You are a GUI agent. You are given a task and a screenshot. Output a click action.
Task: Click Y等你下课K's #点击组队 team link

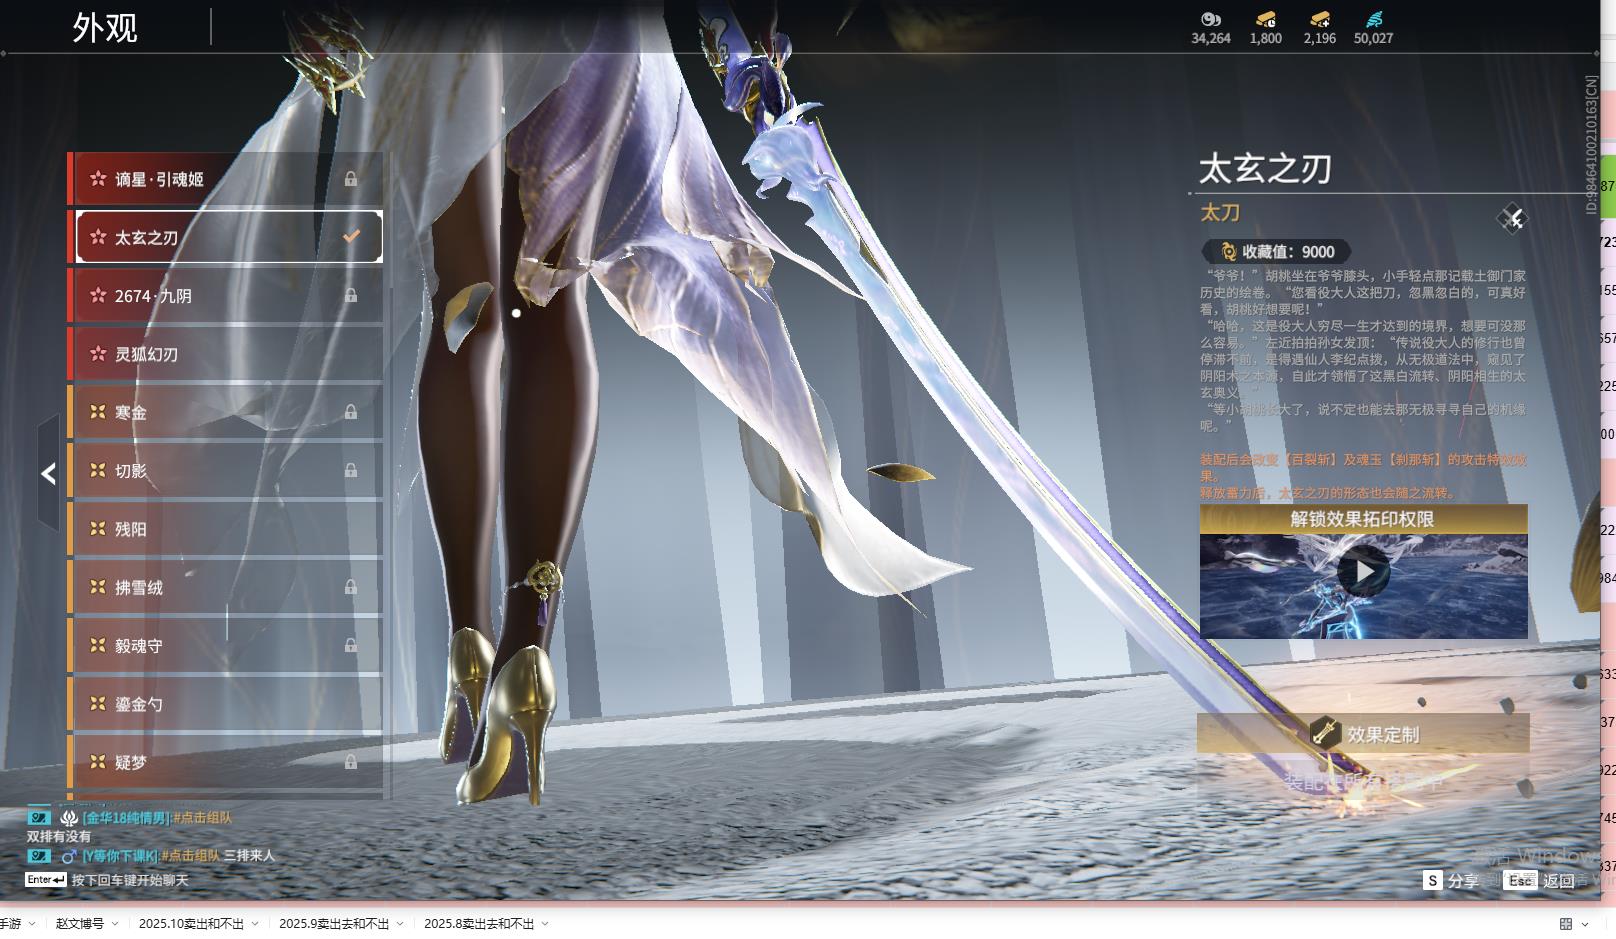191,856
